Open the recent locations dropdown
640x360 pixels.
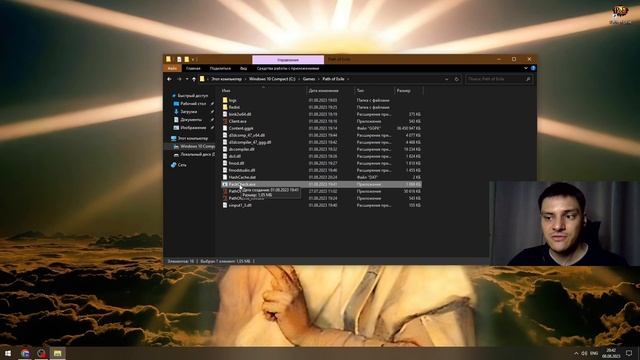[187, 79]
